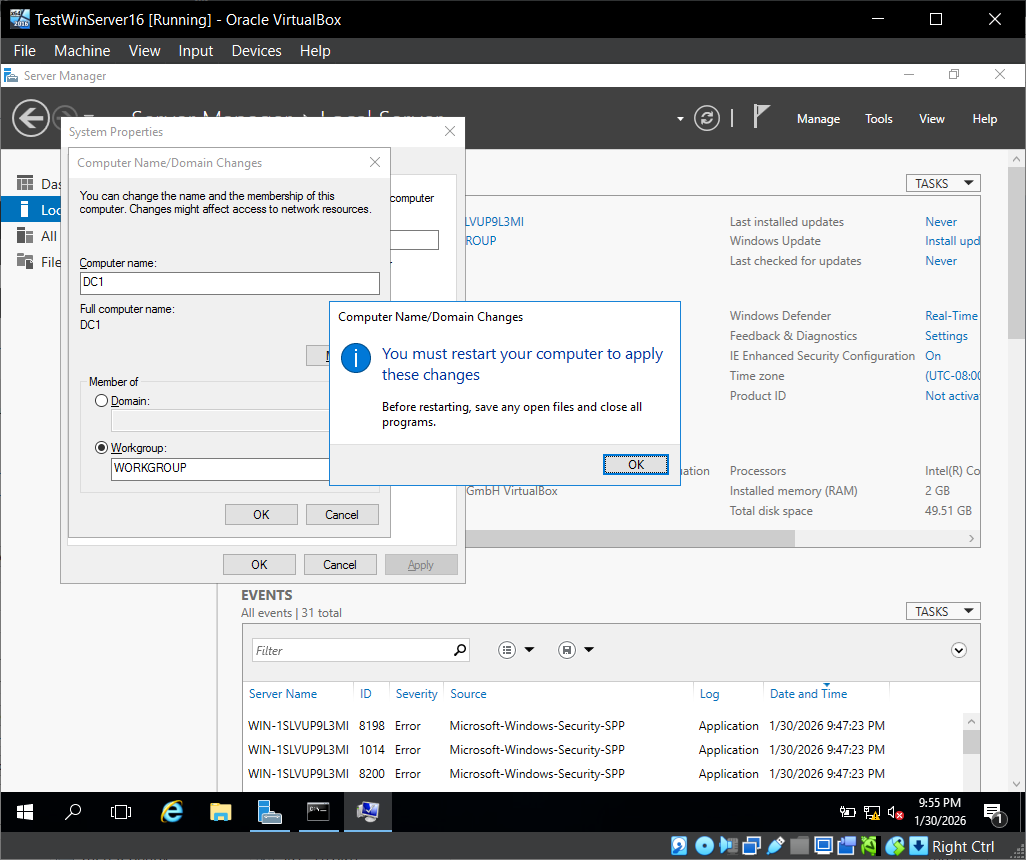Click the events Filter search box
Image resolution: width=1026 pixels, height=860 pixels.
pos(350,650)
